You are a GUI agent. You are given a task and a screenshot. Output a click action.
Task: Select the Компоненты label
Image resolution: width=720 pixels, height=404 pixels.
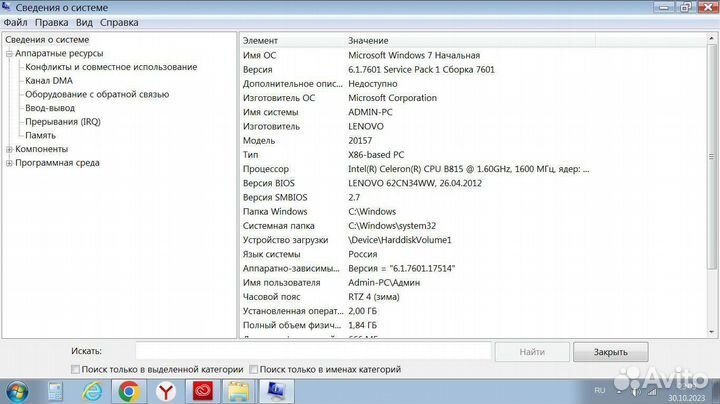pos(41,149)
